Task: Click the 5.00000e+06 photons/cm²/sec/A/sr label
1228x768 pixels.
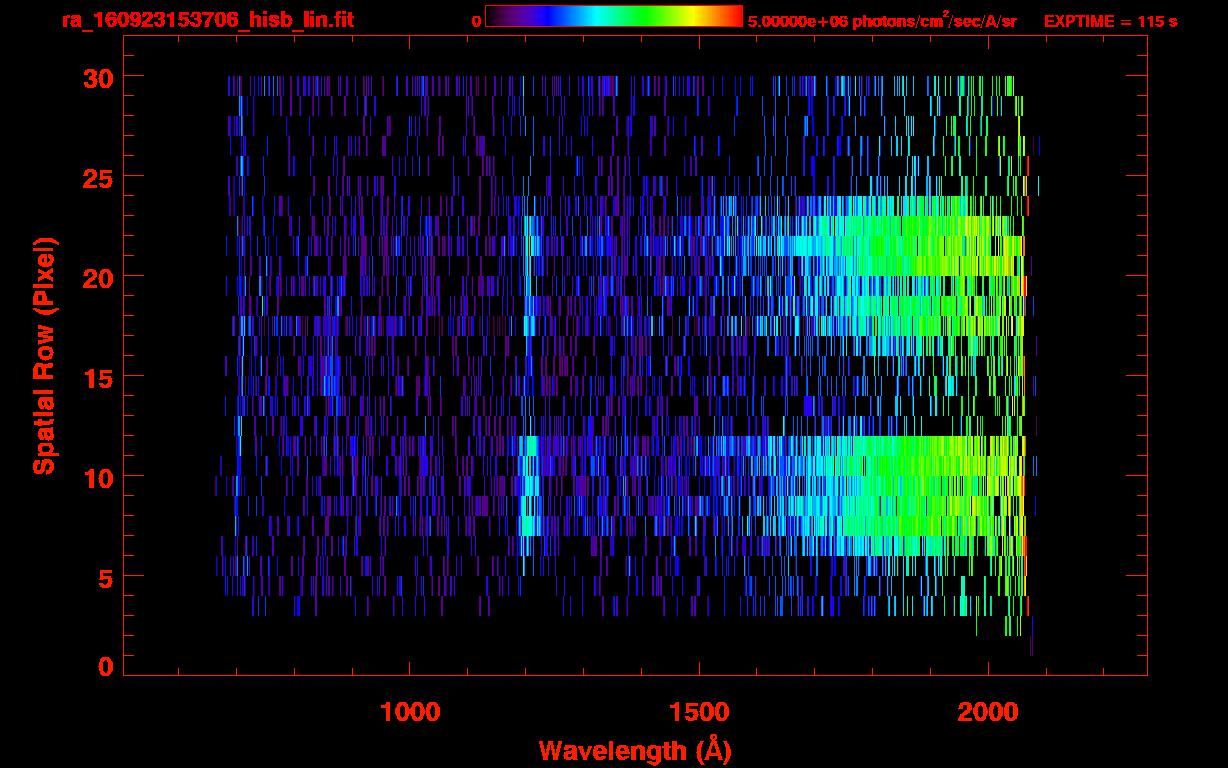Action: (882, 20)
